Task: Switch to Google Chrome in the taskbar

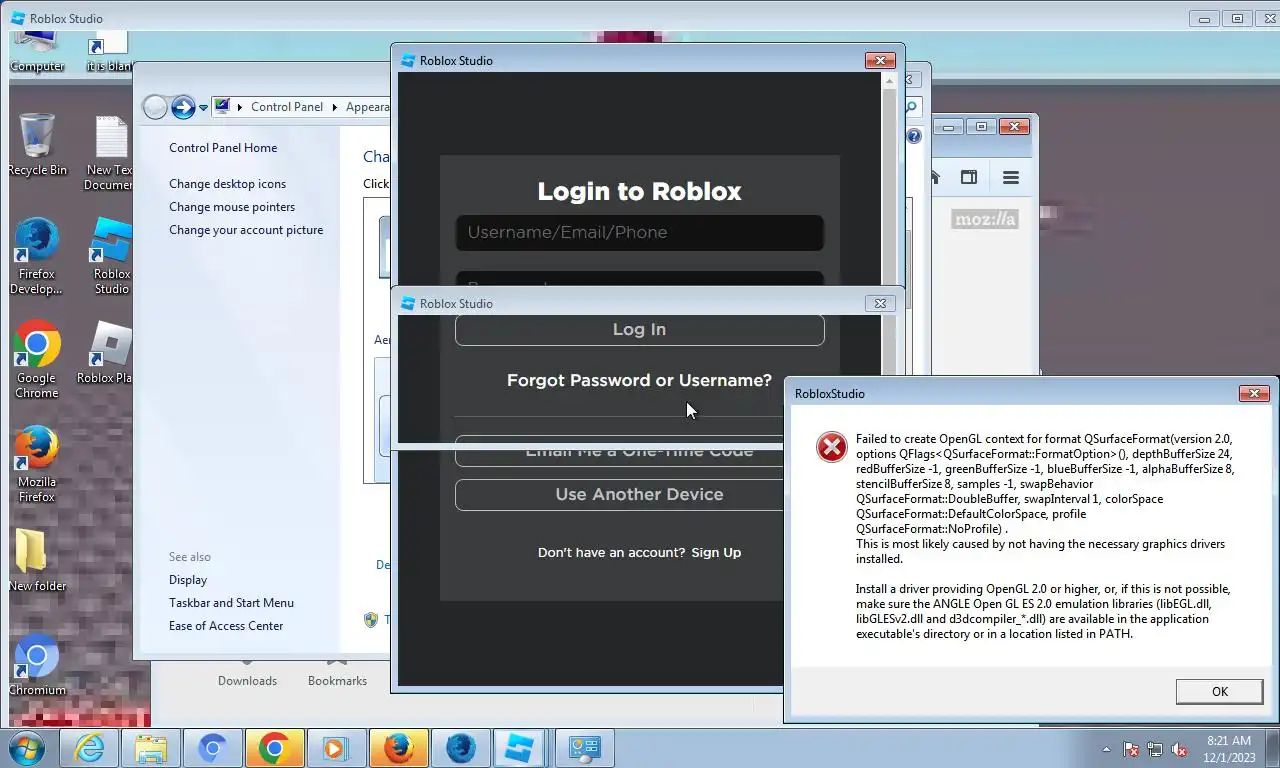Action: (x=274, y=748)
